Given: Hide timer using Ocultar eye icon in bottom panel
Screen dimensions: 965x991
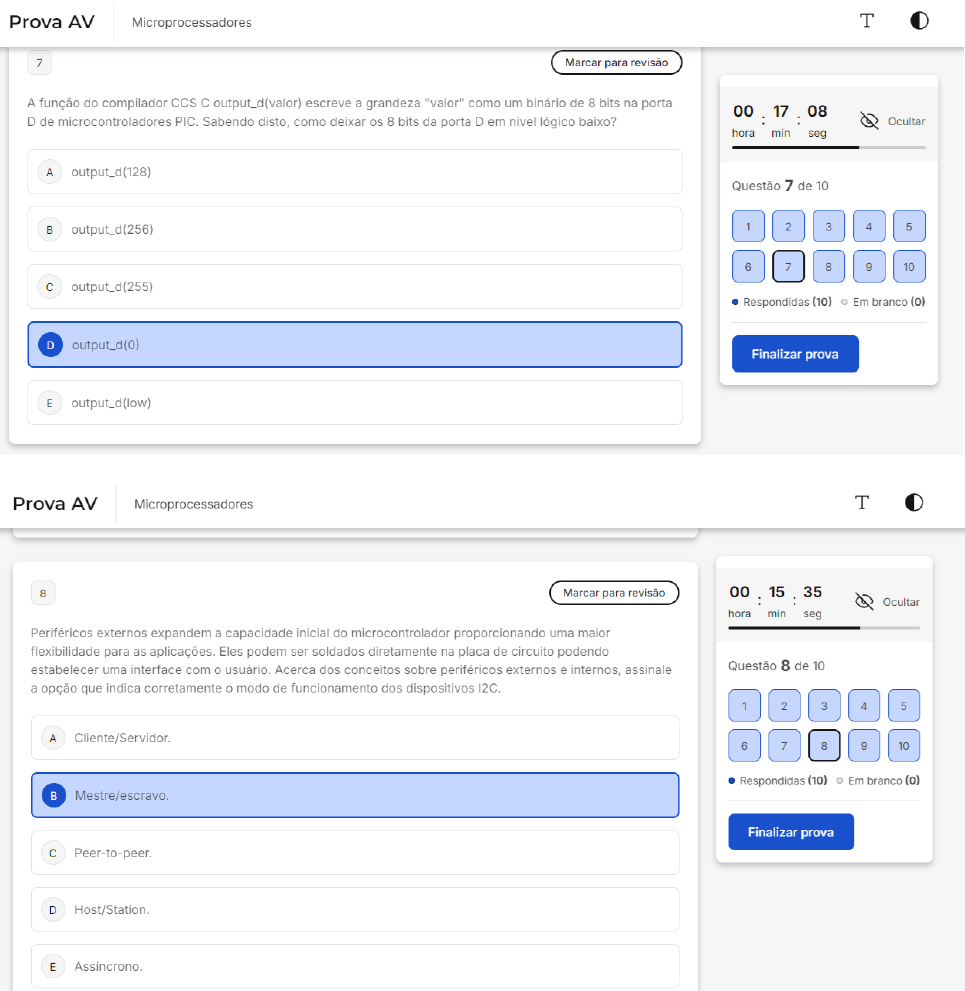Looking at the screenshot, I should click(x=864, y=602).
